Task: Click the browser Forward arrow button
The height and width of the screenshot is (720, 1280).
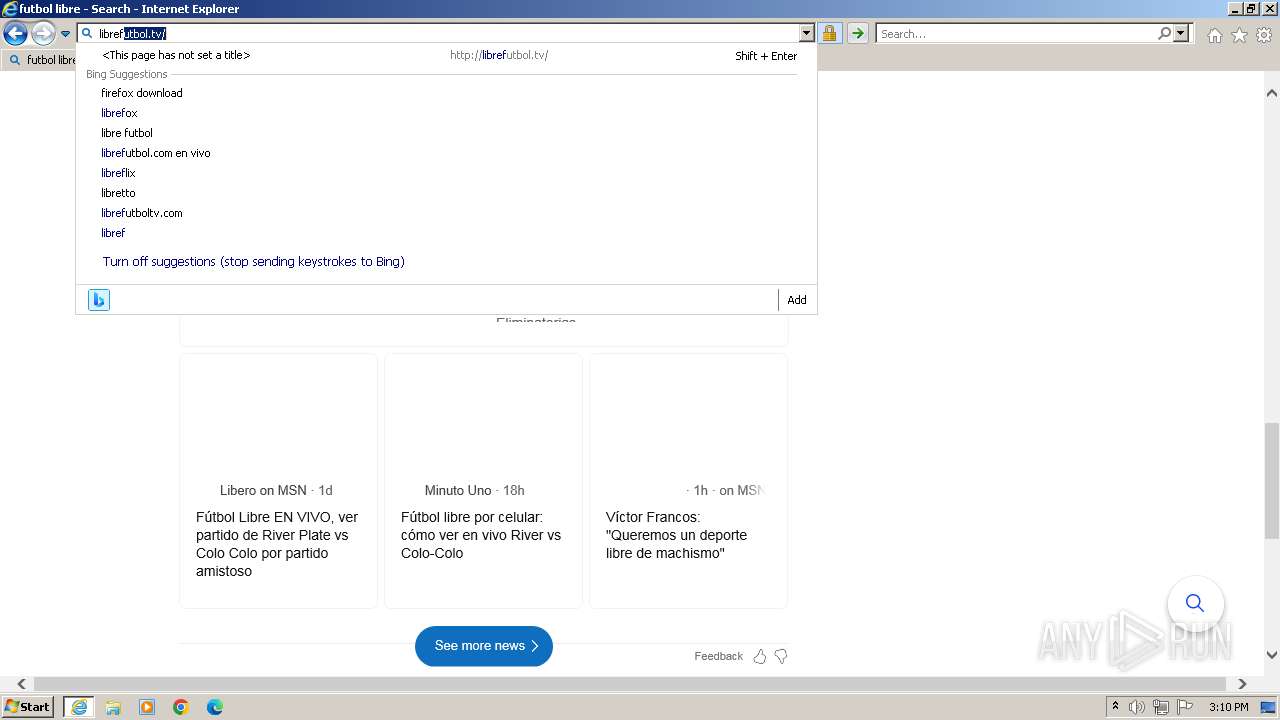Action: click(42, 34)
